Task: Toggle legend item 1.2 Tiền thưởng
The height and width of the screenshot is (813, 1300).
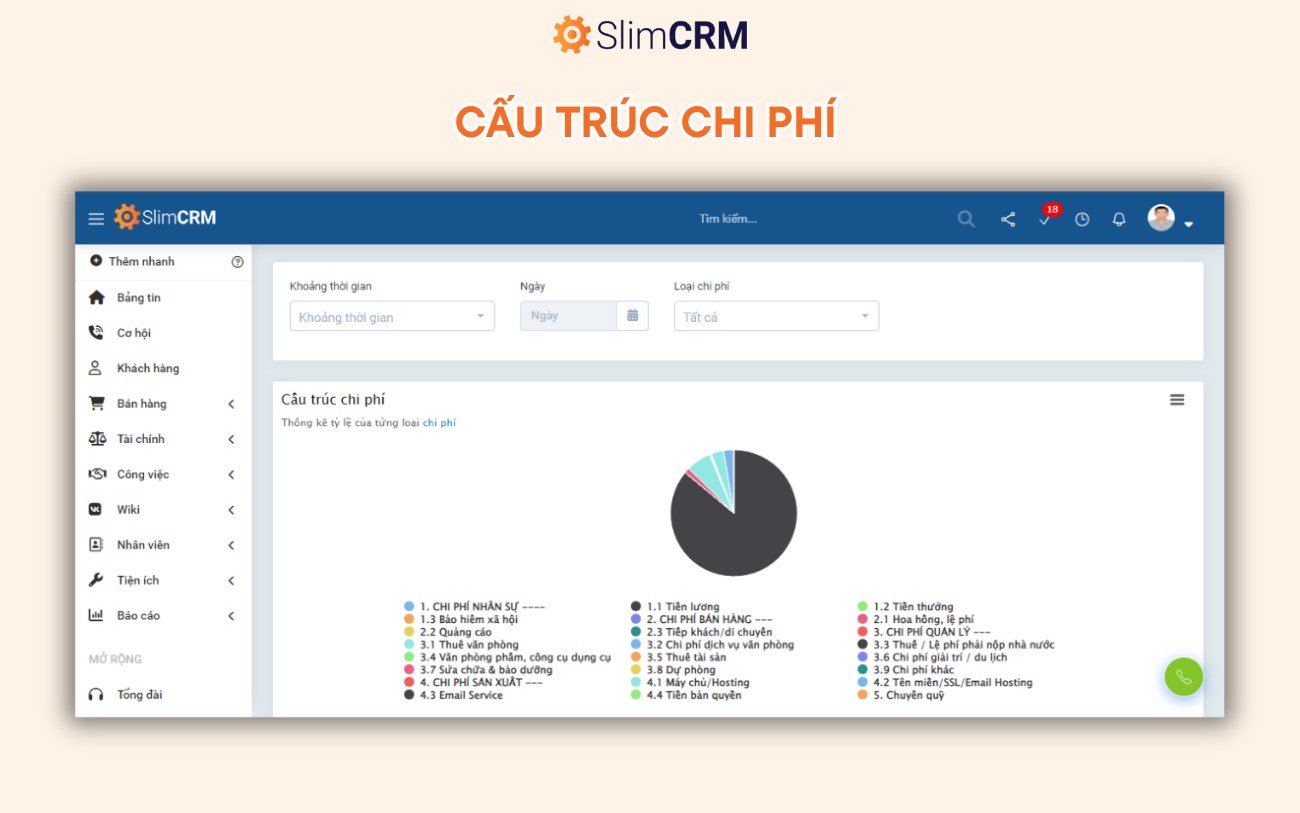Action: coord(905,607)
